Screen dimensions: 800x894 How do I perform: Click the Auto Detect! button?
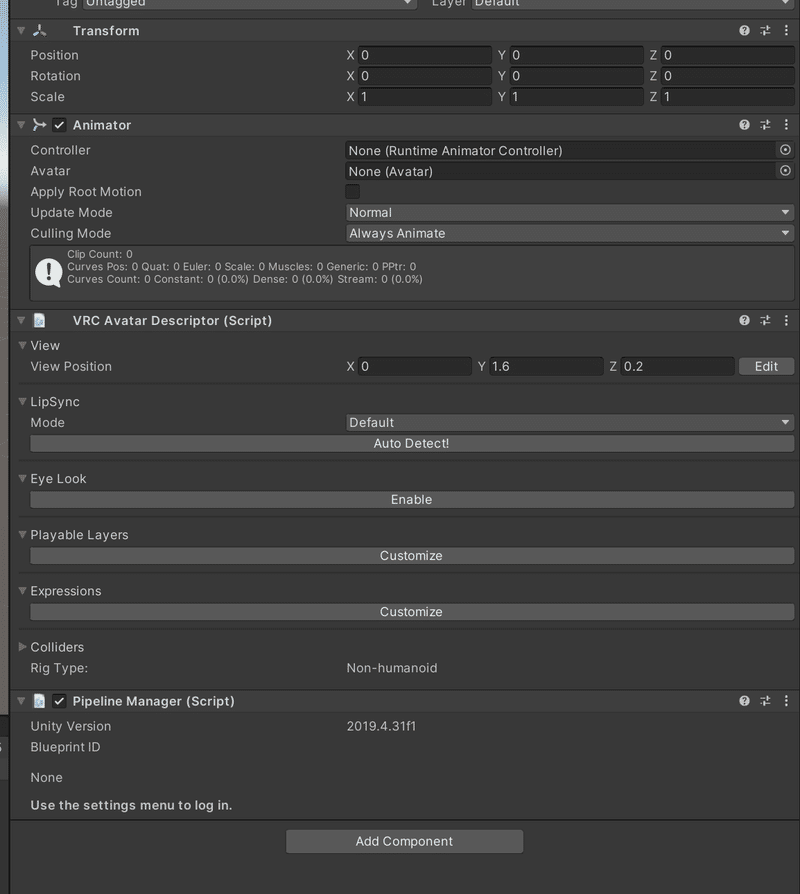[412, 444]
